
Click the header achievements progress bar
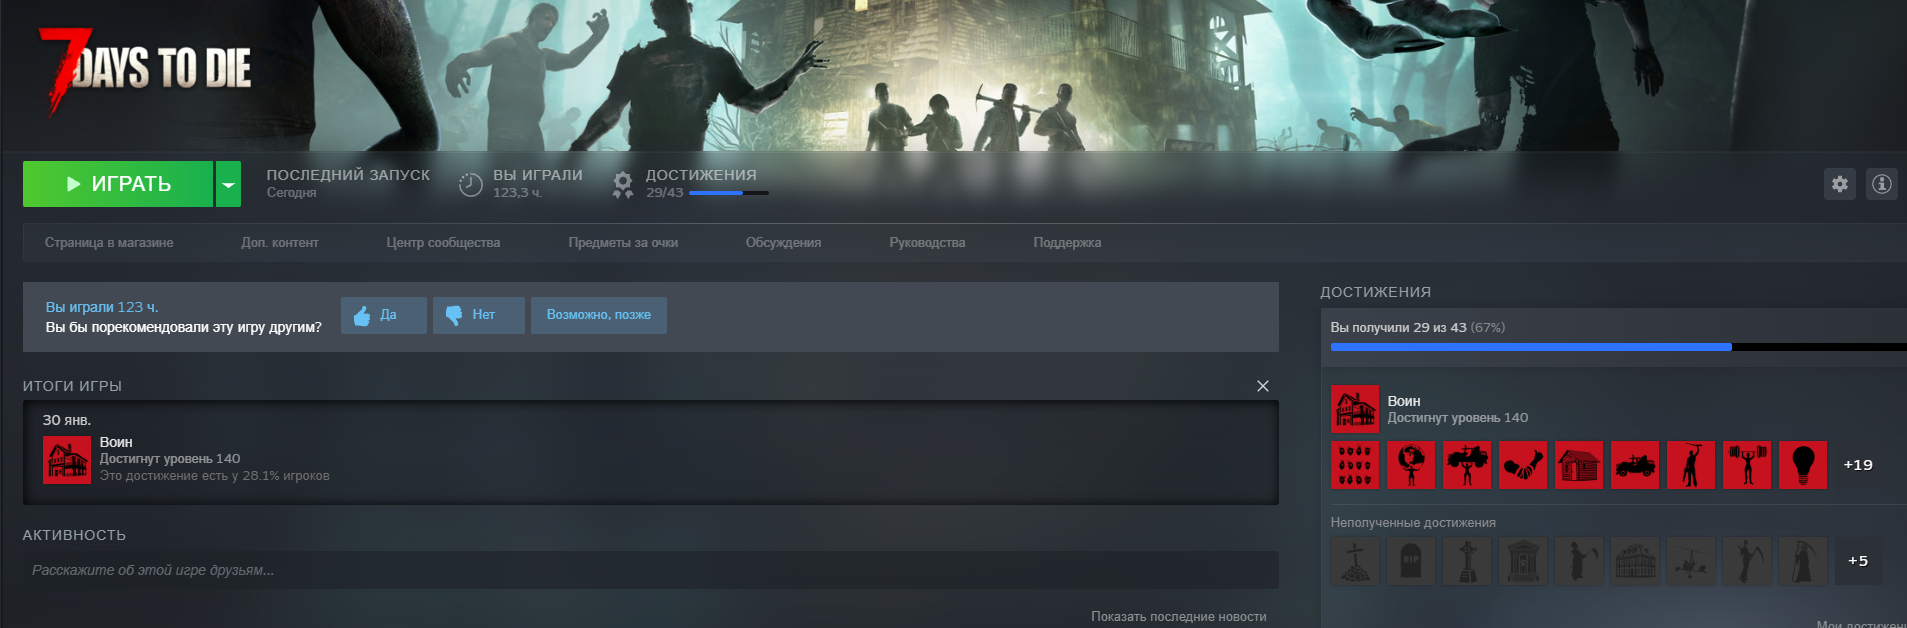point(729,193)
